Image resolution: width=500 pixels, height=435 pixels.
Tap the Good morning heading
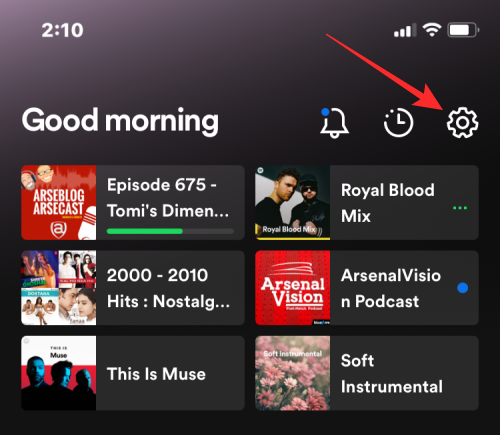(x=120, y=121)
